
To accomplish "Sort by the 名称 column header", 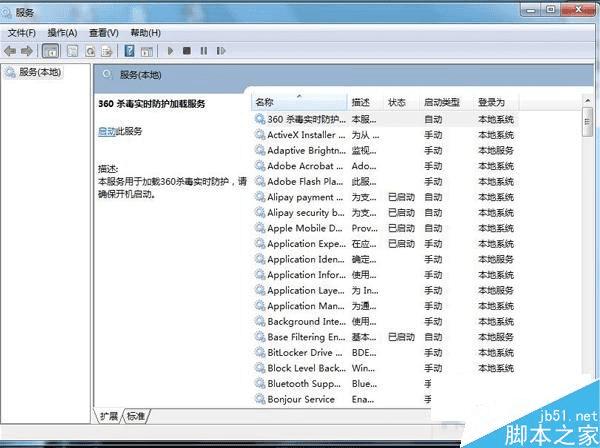I will click(299, 102).
